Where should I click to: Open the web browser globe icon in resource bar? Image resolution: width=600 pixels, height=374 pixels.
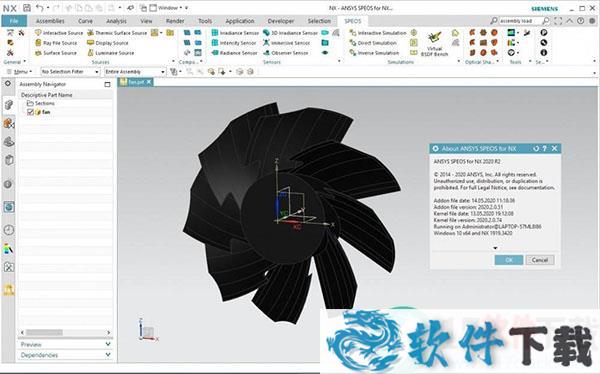tap(9, 207)
